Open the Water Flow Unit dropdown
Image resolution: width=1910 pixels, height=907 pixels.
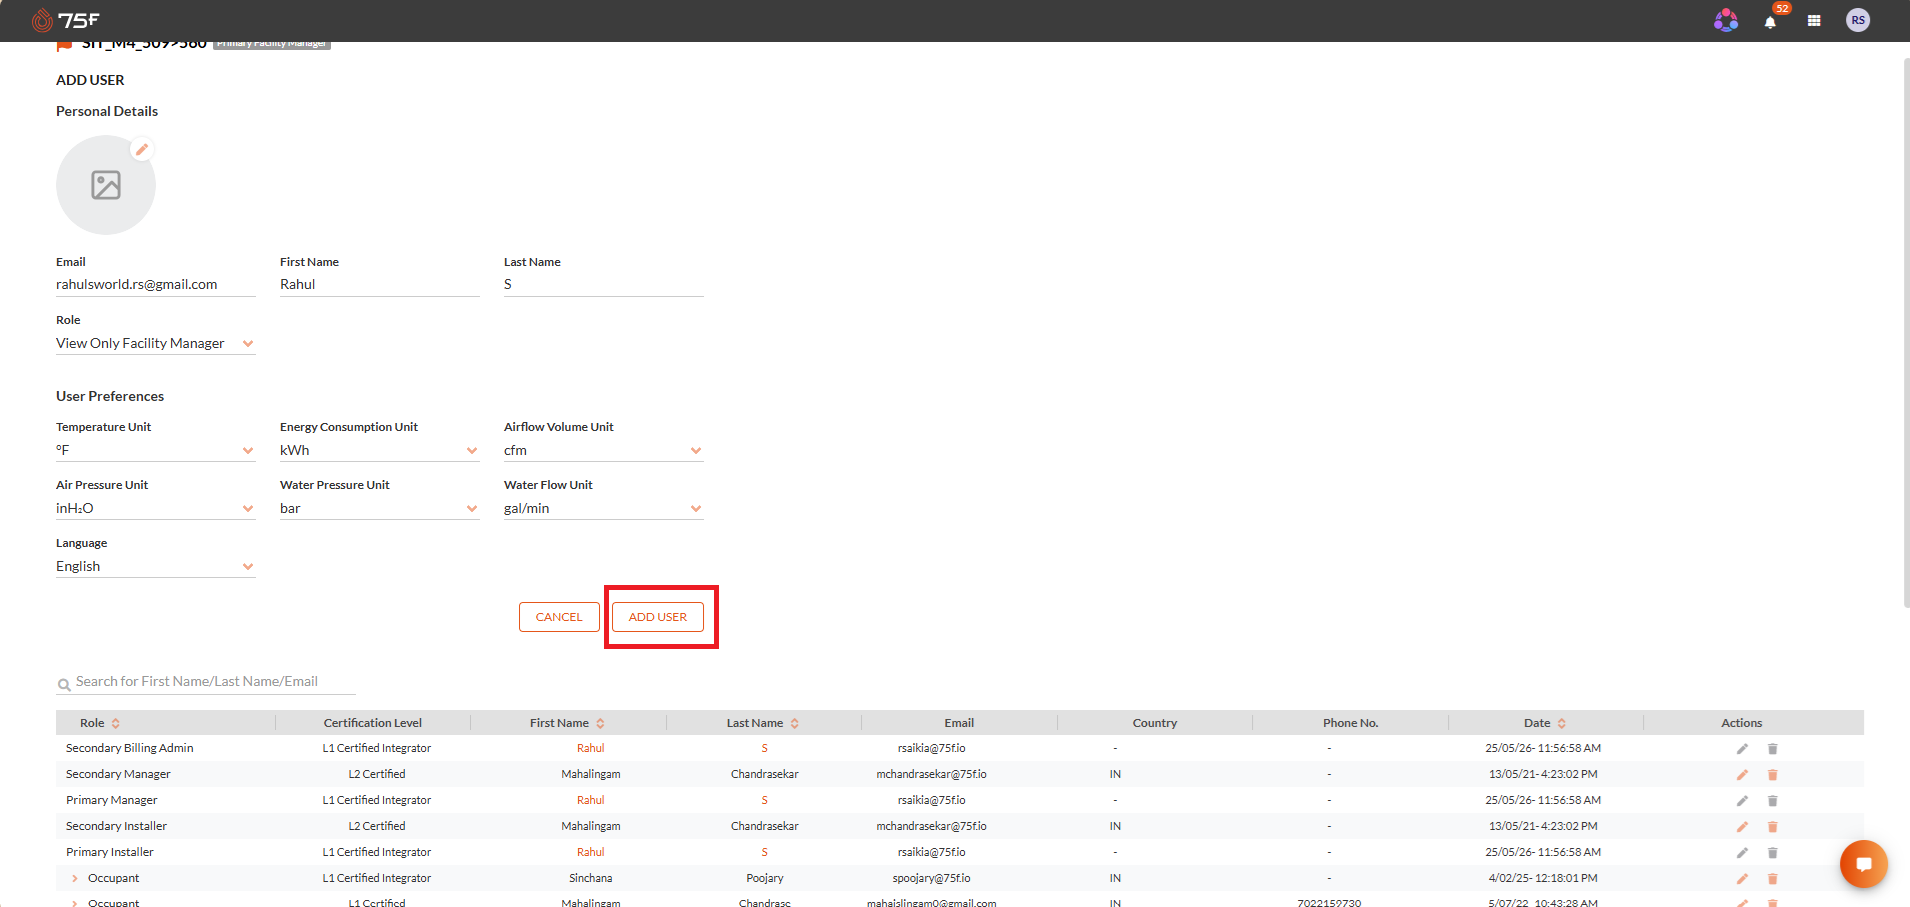point(604,508)
